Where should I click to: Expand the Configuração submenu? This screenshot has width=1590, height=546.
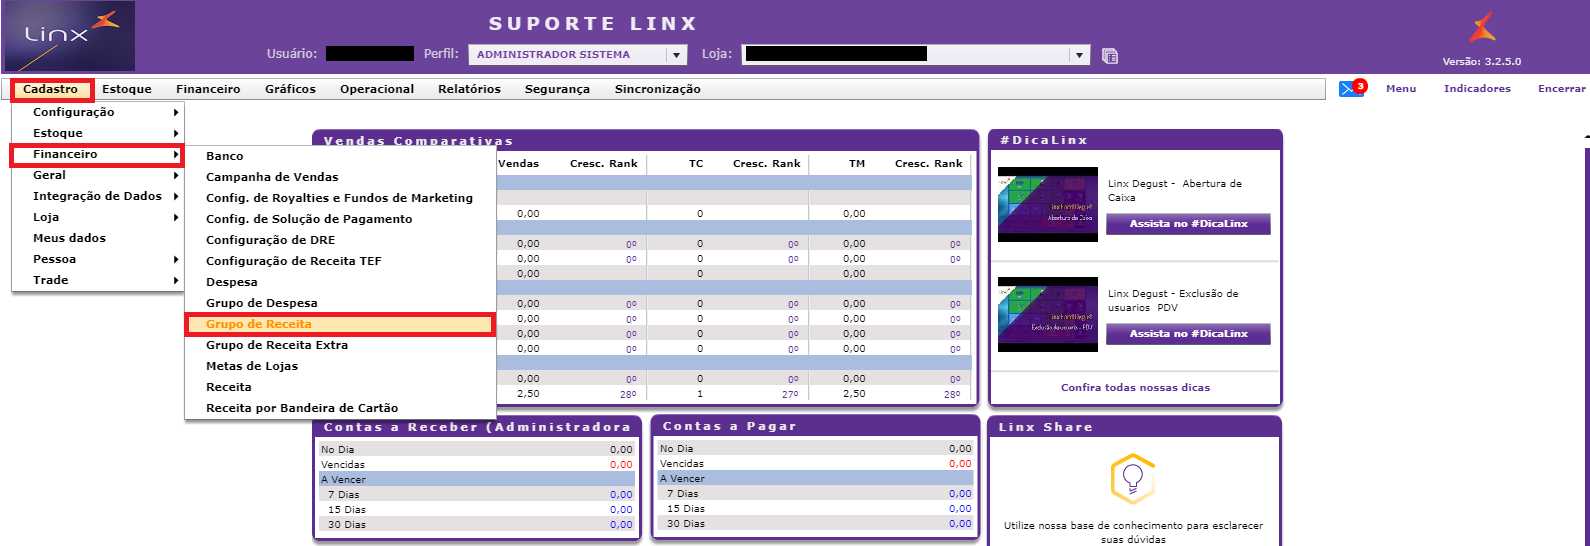click(97, 112)
